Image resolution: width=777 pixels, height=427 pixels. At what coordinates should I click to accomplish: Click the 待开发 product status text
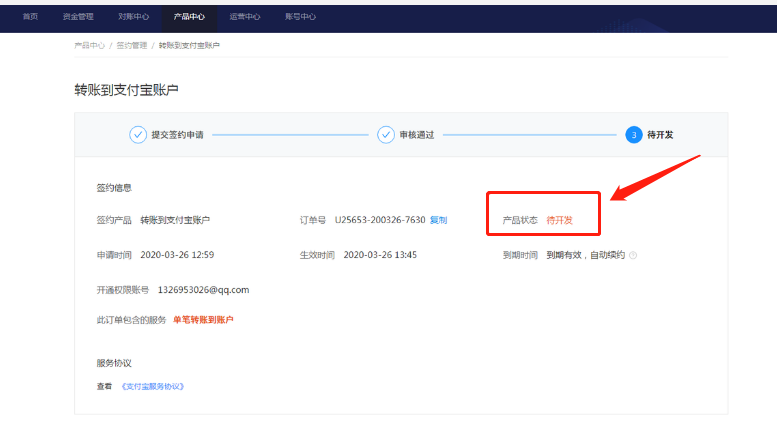tap(559, 219)
